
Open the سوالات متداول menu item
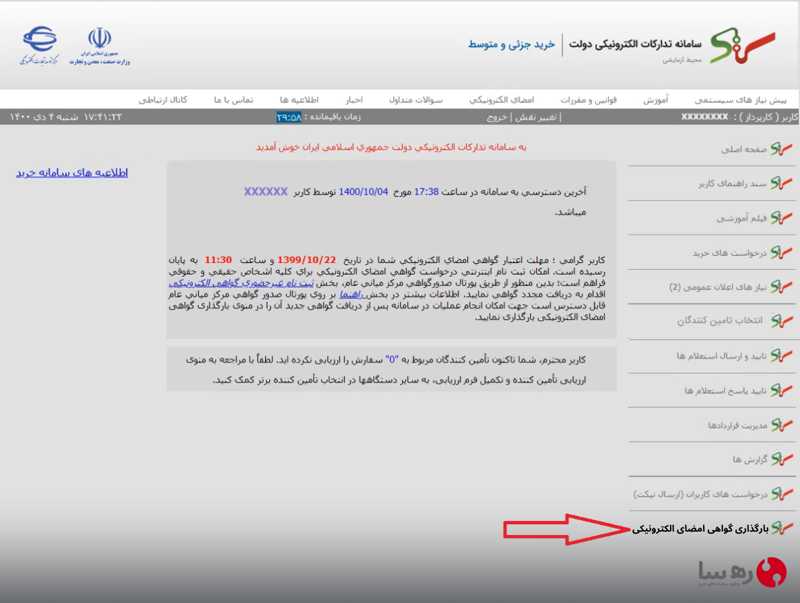pos(416,100)
